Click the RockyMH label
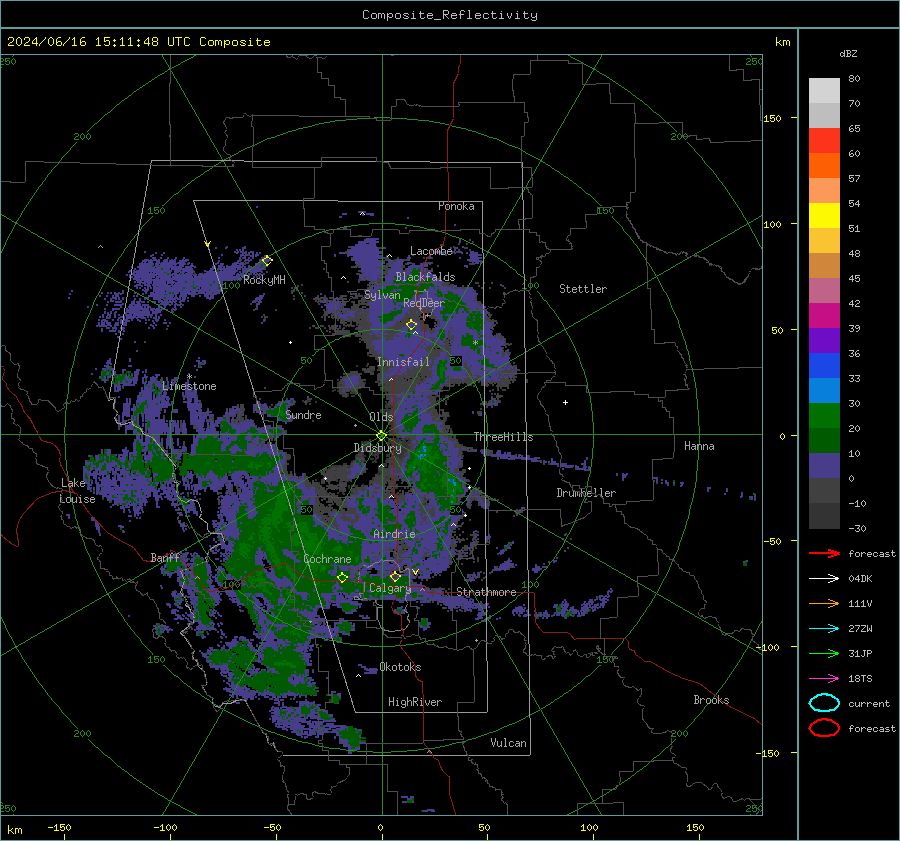This screenshot has height=841, width=900. click(x=264, y=280)
